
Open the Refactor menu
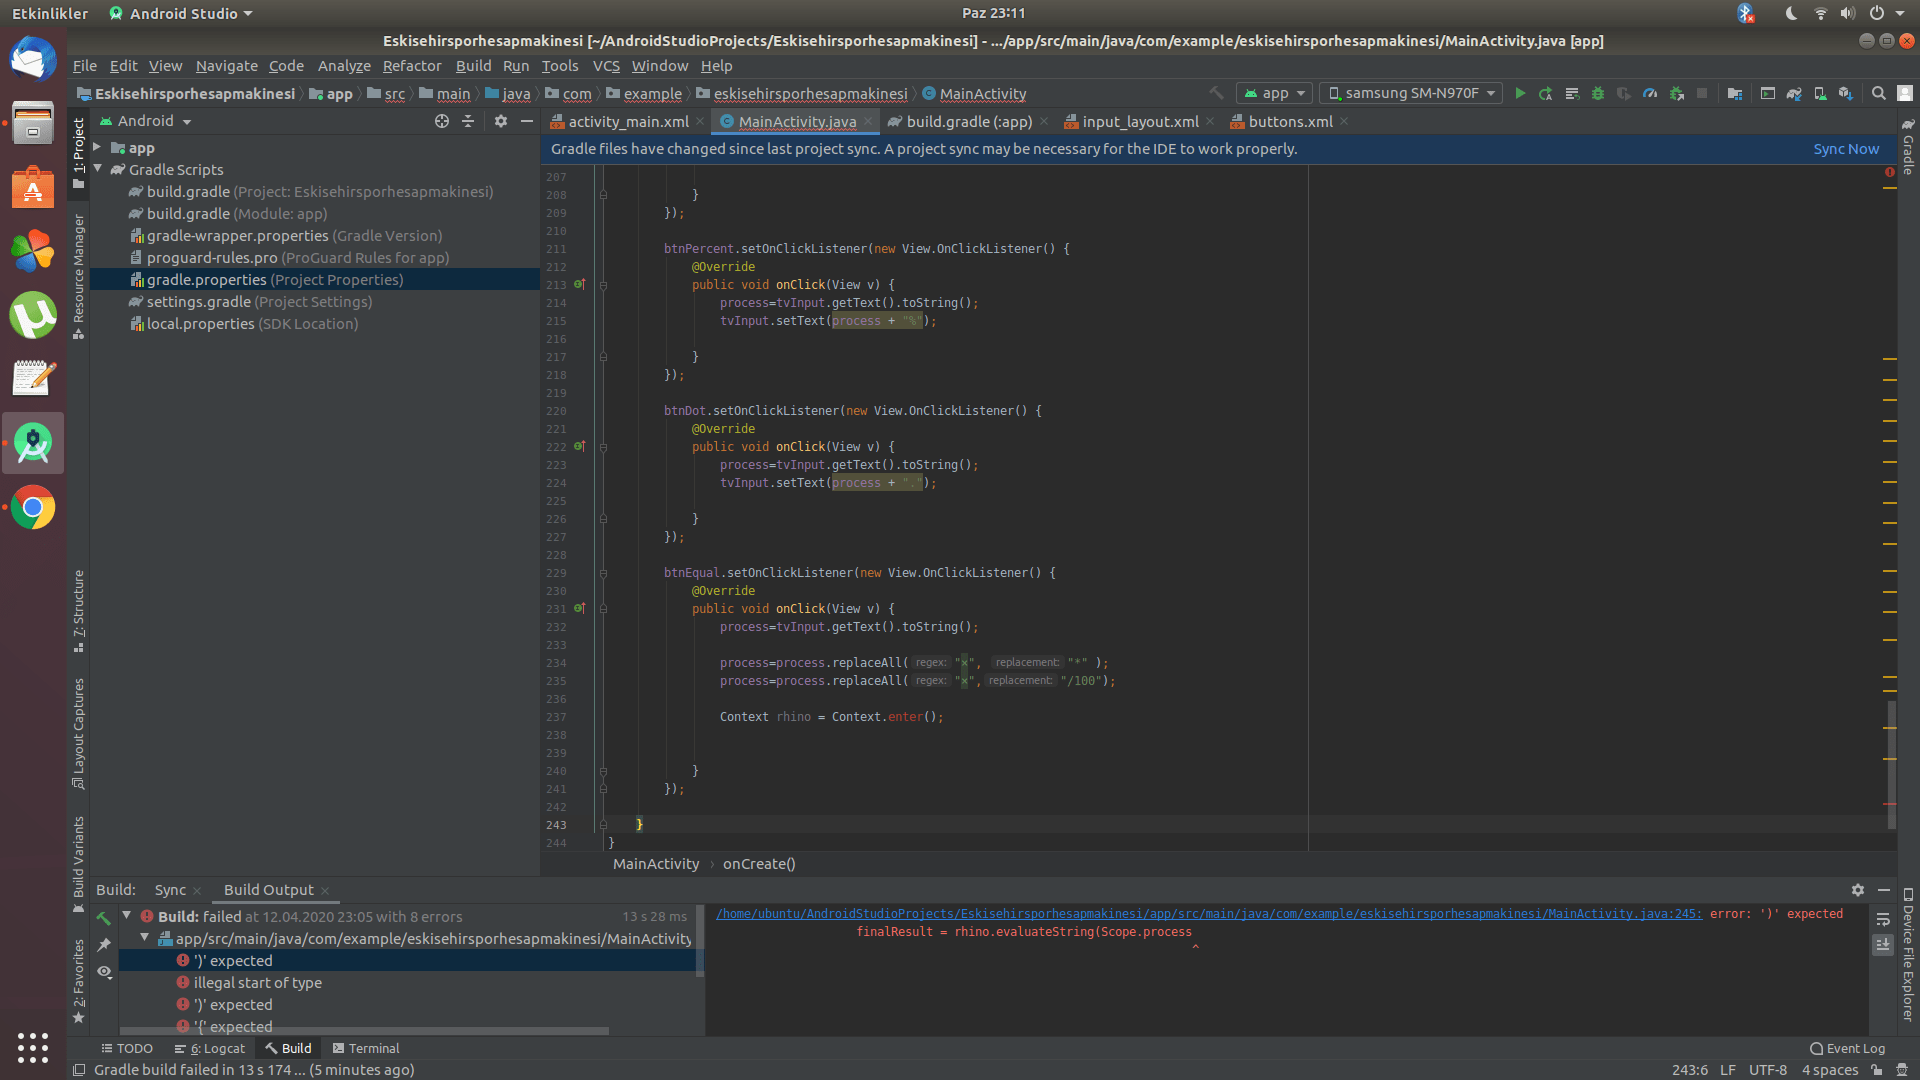[411, 66]
